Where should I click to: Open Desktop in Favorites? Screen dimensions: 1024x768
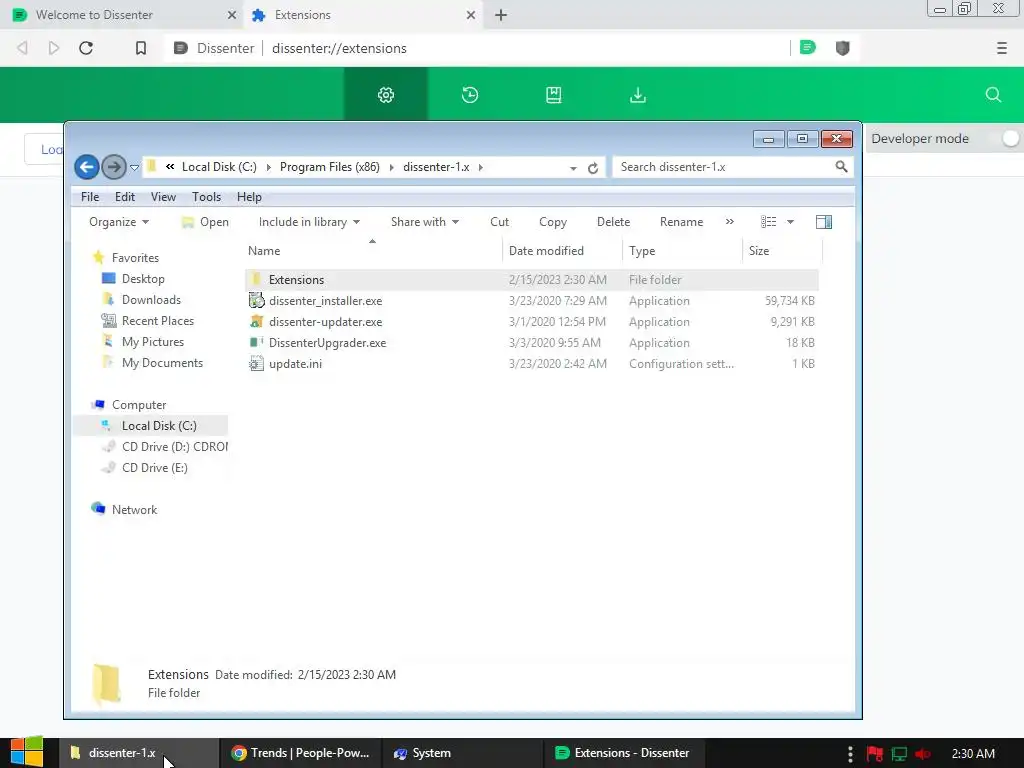click(143, 279)
